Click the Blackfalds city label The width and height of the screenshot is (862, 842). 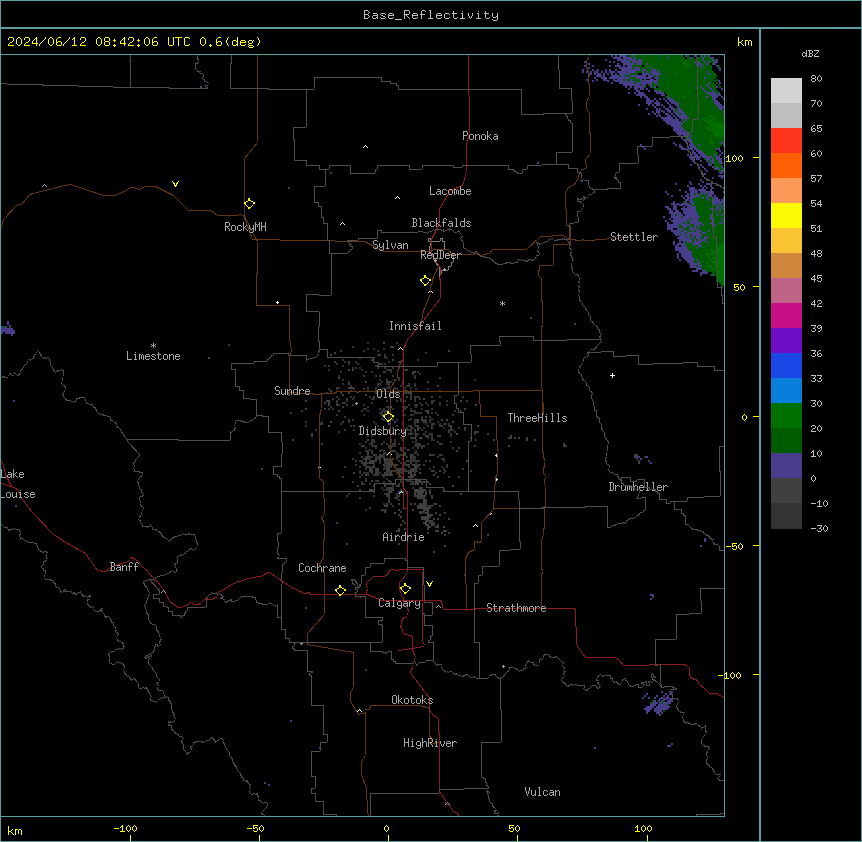click(441, 223)
